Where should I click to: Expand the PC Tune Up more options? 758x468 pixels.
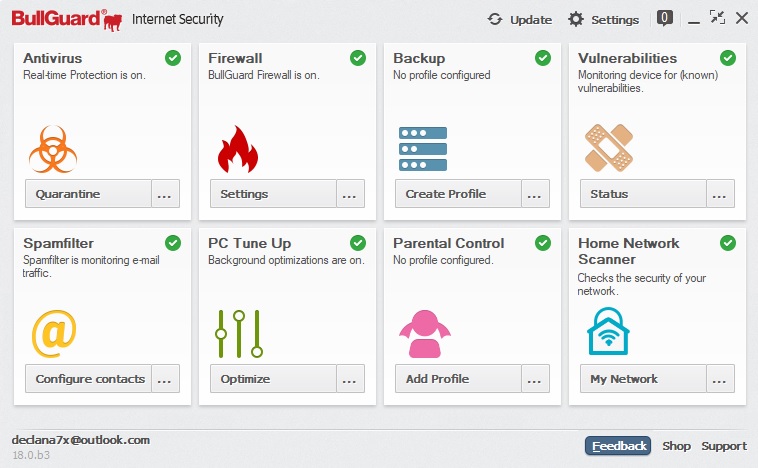(350, 379)
